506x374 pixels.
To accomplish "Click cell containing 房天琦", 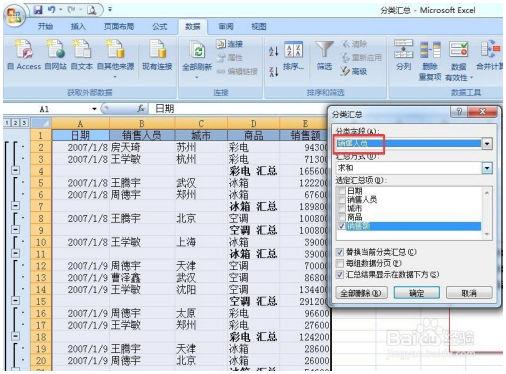I will point(142,147).
